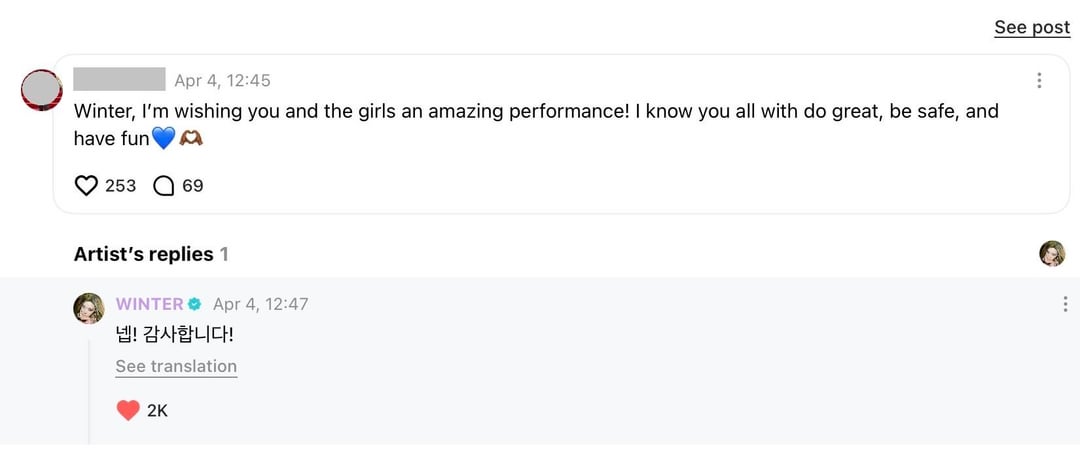
Task: Like the fan post with heart outline
Action: (87, 185)
